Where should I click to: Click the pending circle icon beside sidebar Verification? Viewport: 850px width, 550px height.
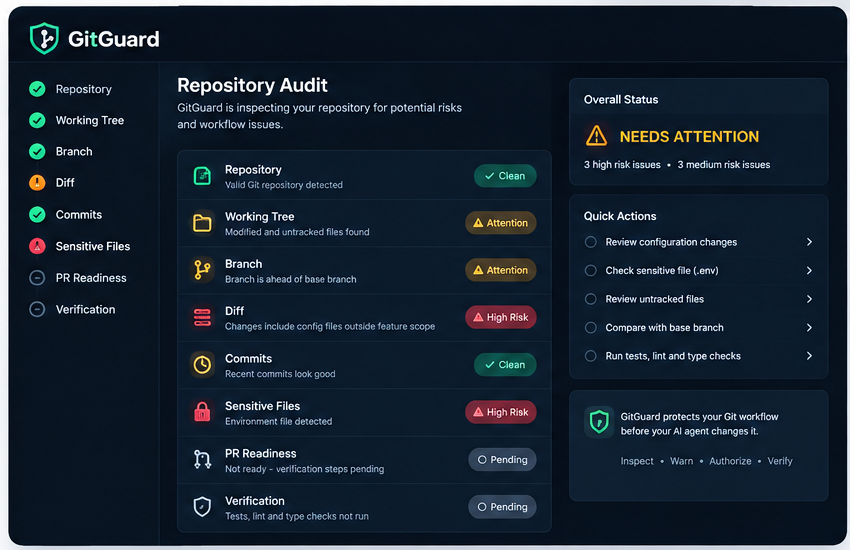tap(37, 309)
